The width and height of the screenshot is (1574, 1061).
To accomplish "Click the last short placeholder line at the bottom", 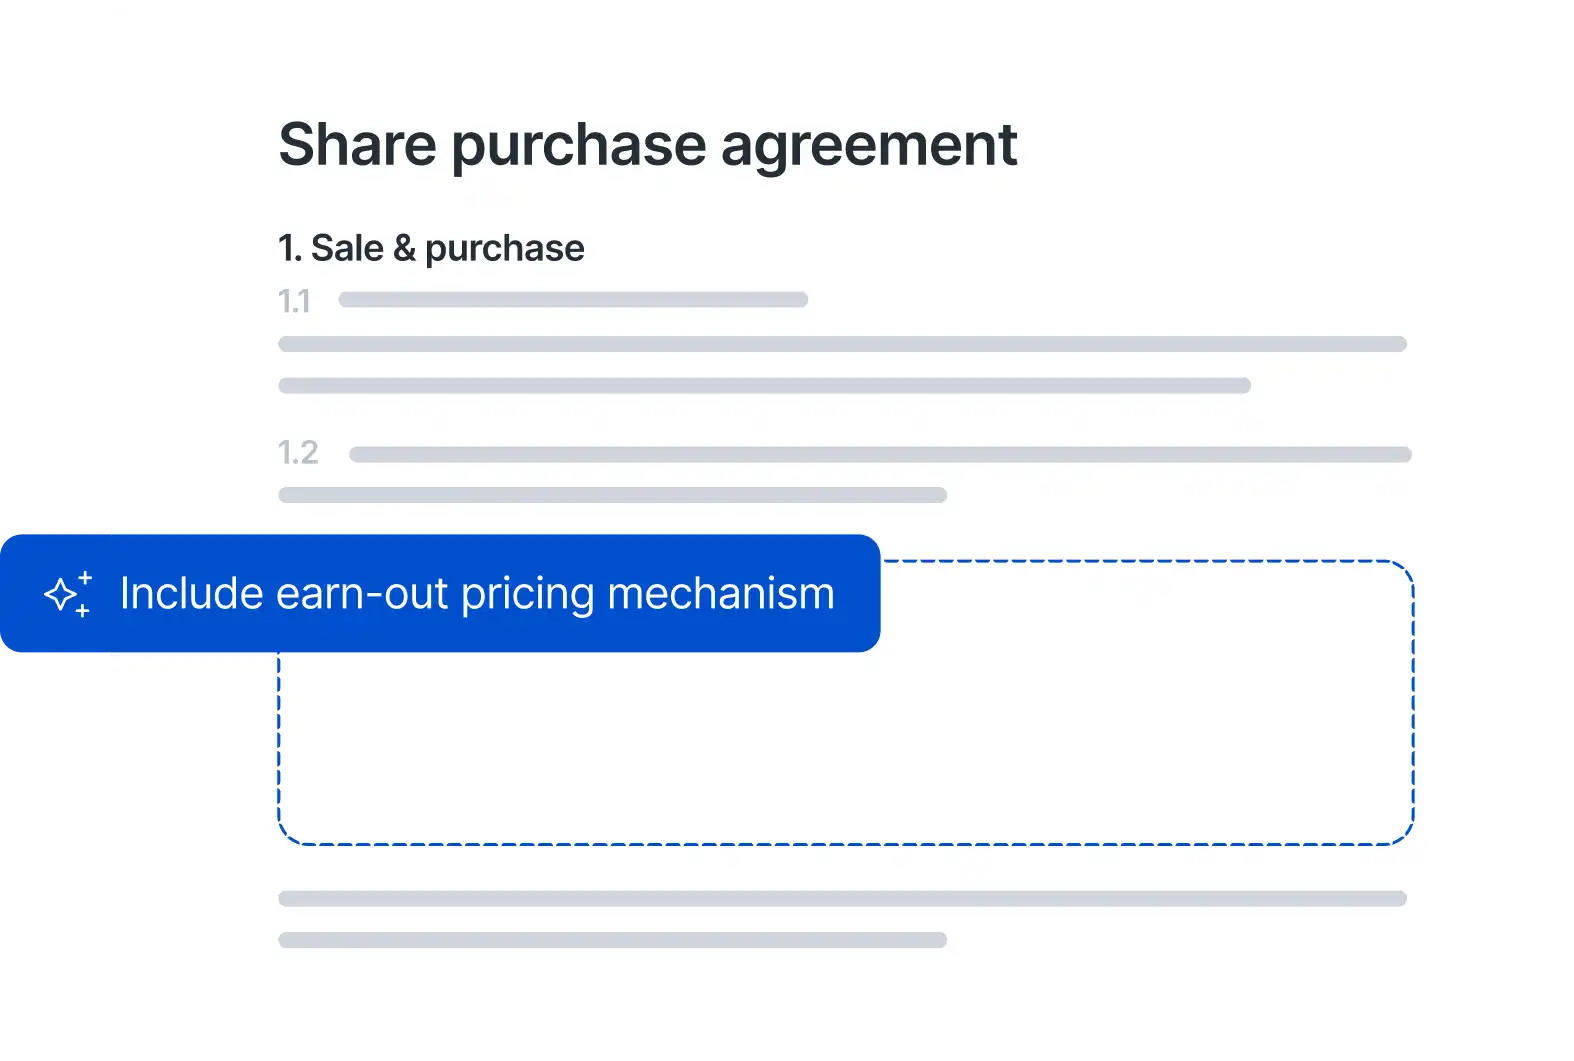I will pyautogui.click(x=612, y=940).
